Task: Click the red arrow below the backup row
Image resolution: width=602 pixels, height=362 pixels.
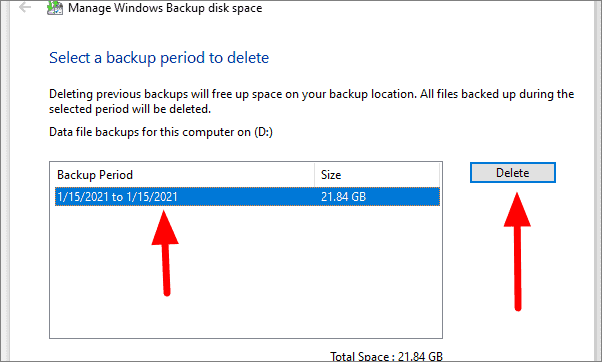Action: 165,253
